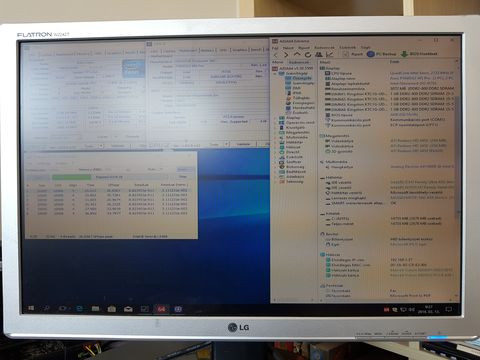
Task: Open Kedvencek menu in AIDA64
Action: tap(325, 48)
